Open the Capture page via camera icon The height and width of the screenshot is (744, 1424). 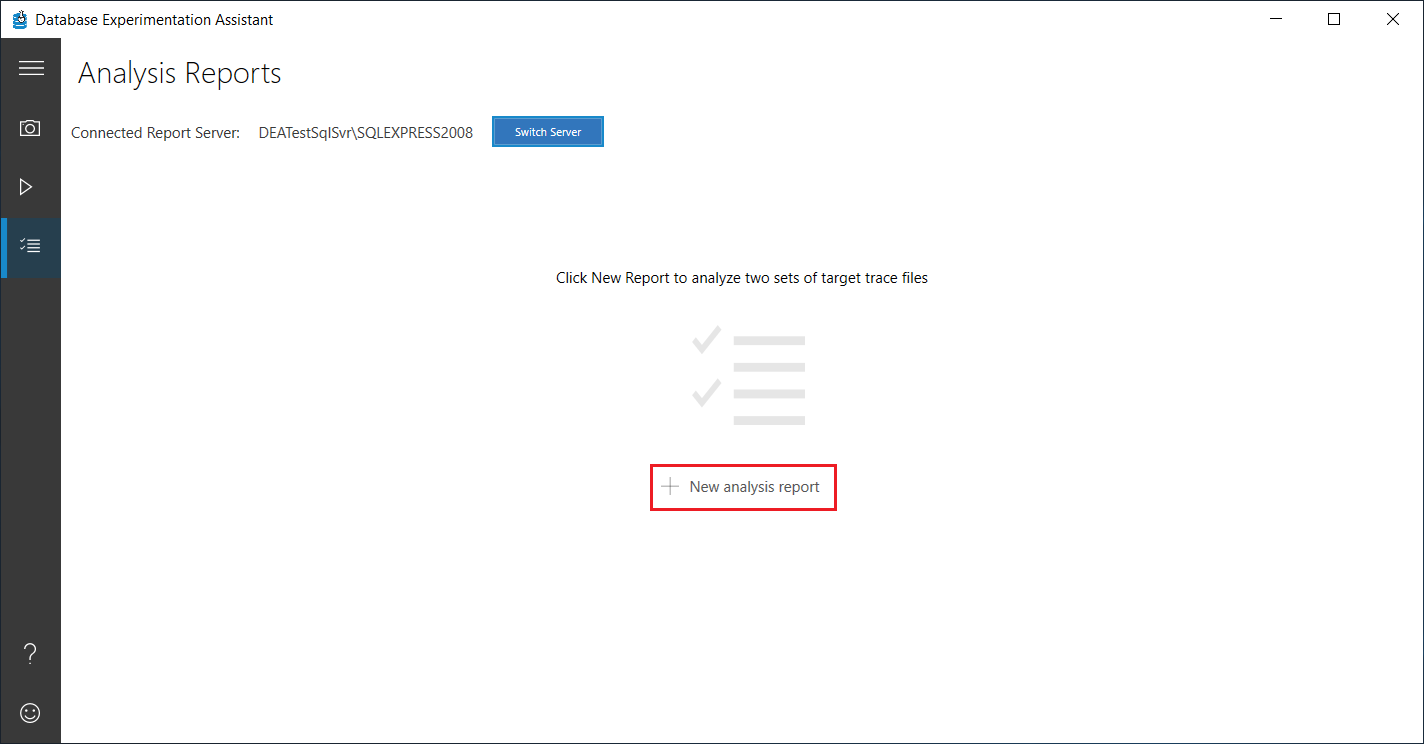click(x=30, y=128)
